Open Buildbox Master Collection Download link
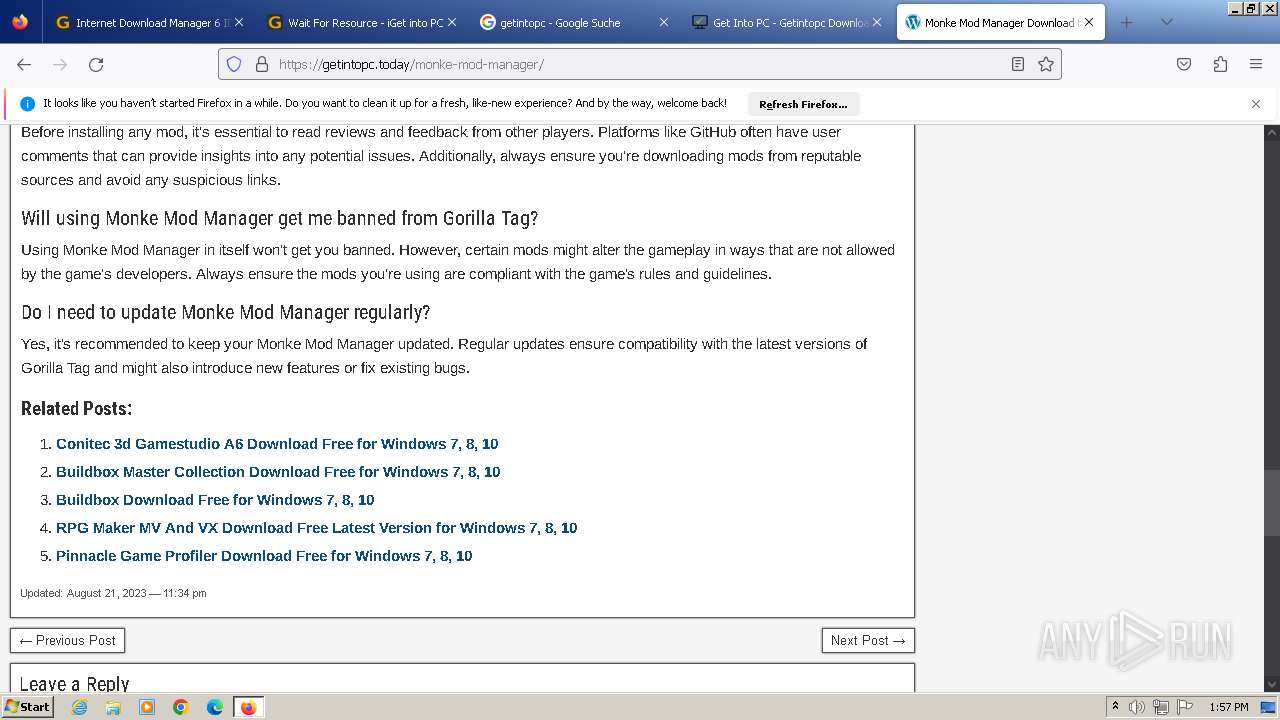Viewport: 1280px width, 720px height. (x=278, y=472)
